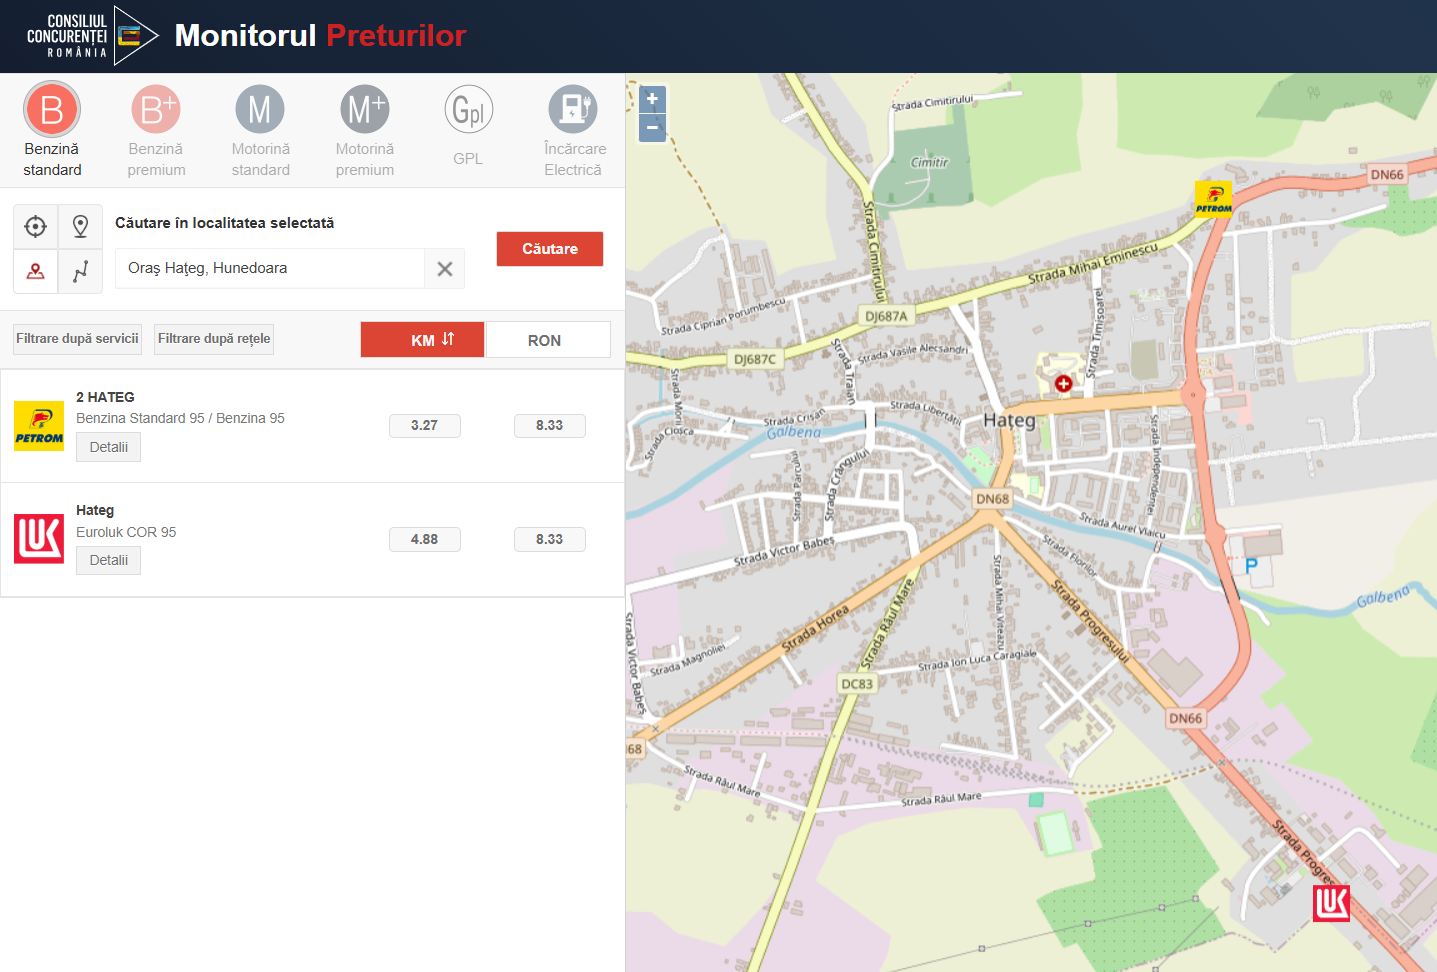Open Detalii for 2 HATEG Petrom

(x=108, y=447)
